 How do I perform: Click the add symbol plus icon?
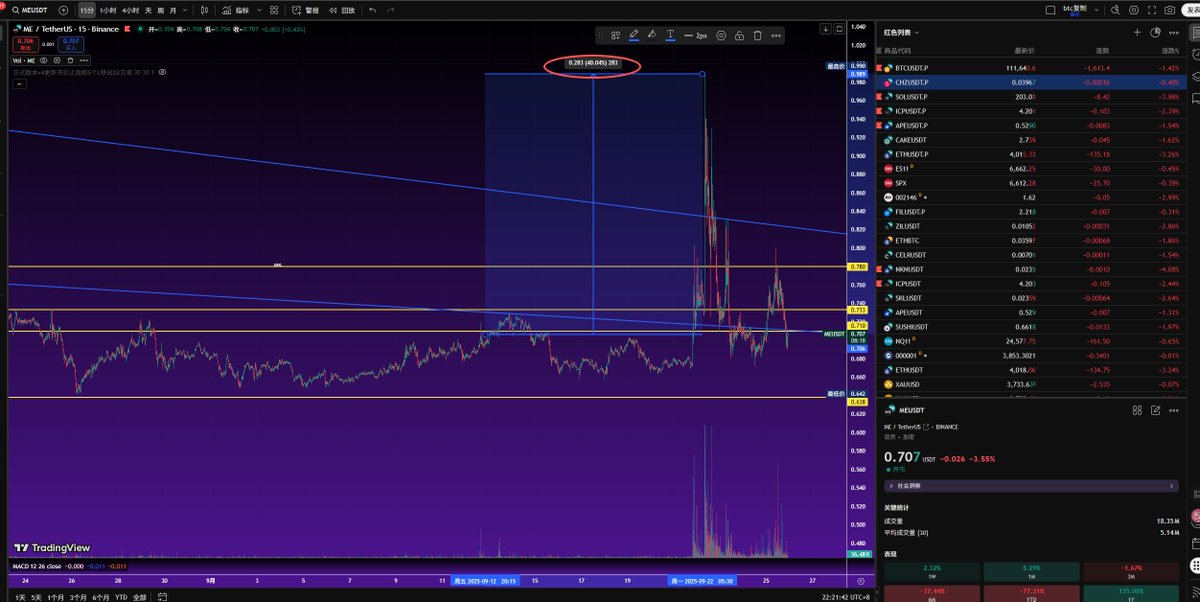point(64,10)
